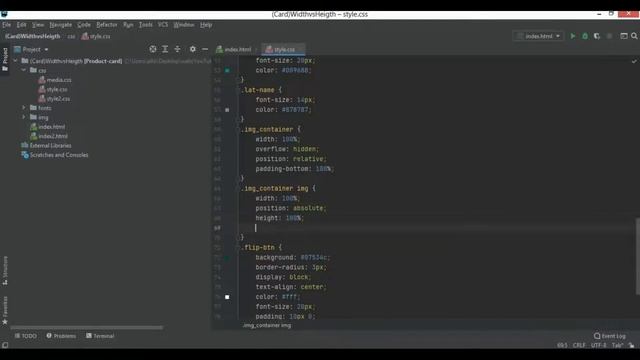Expand the img folder arrow

(x=24, y=117)
